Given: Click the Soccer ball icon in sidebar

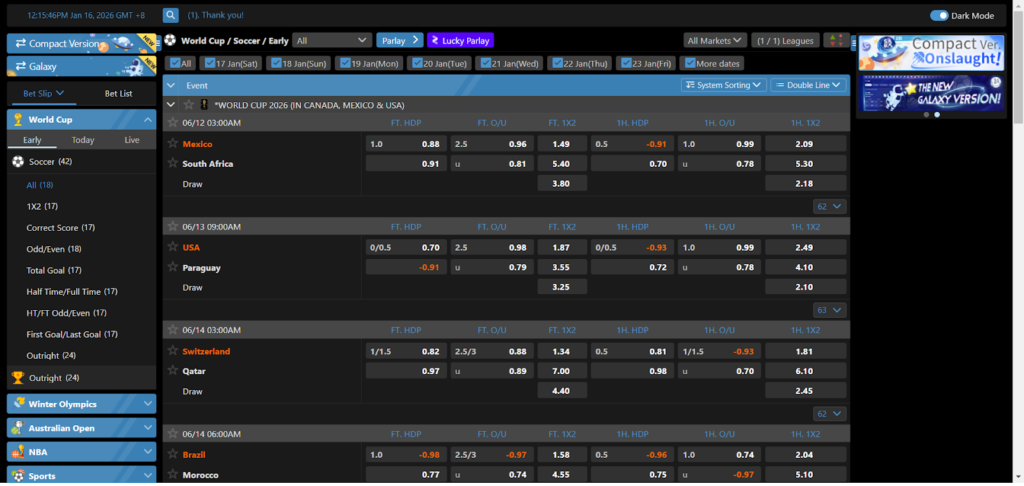Looking at the screenshot, I should [17, 161].
